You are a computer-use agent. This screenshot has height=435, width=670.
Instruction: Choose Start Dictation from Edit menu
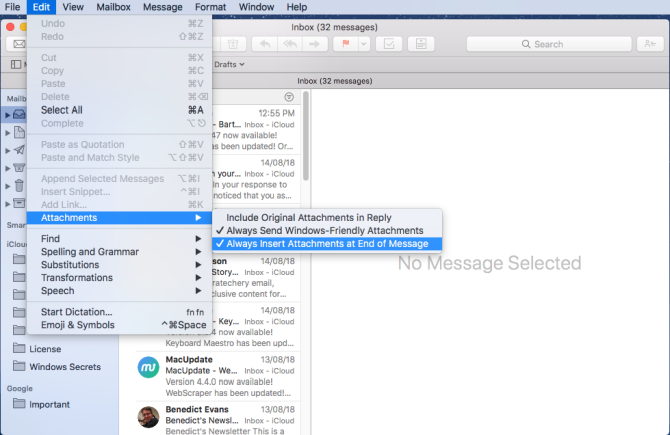[119, 312]
